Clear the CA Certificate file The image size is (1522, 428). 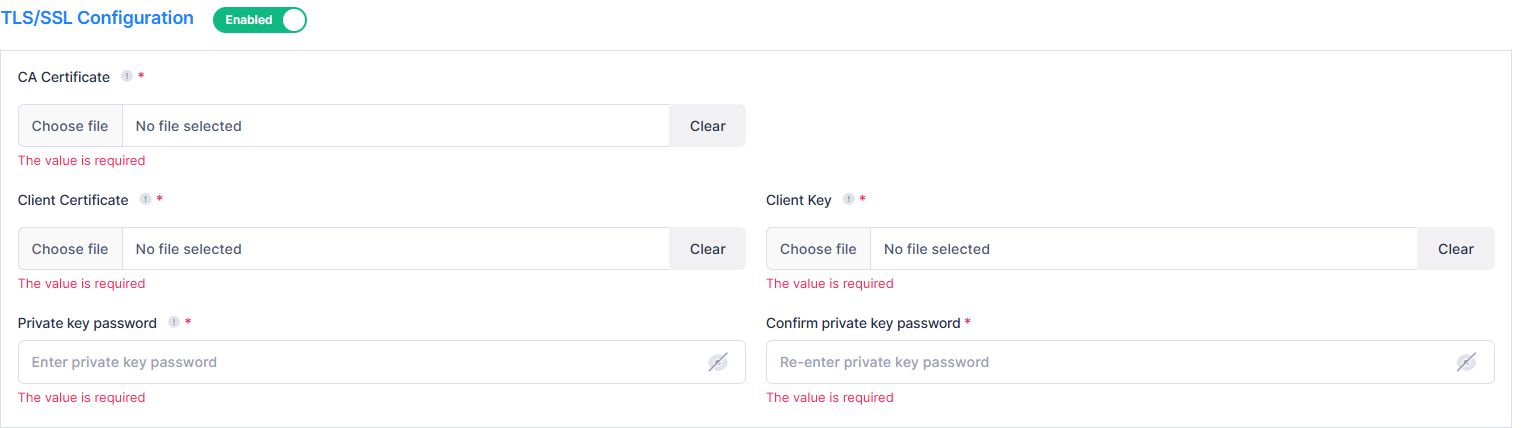pyautogui.click(x=708, y=126)
